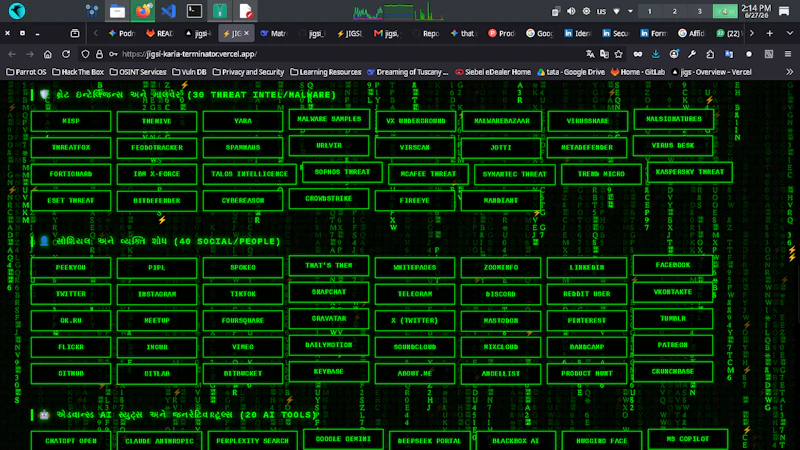
Task: Switch to the Affid Google tab
Action: (691, 33)
